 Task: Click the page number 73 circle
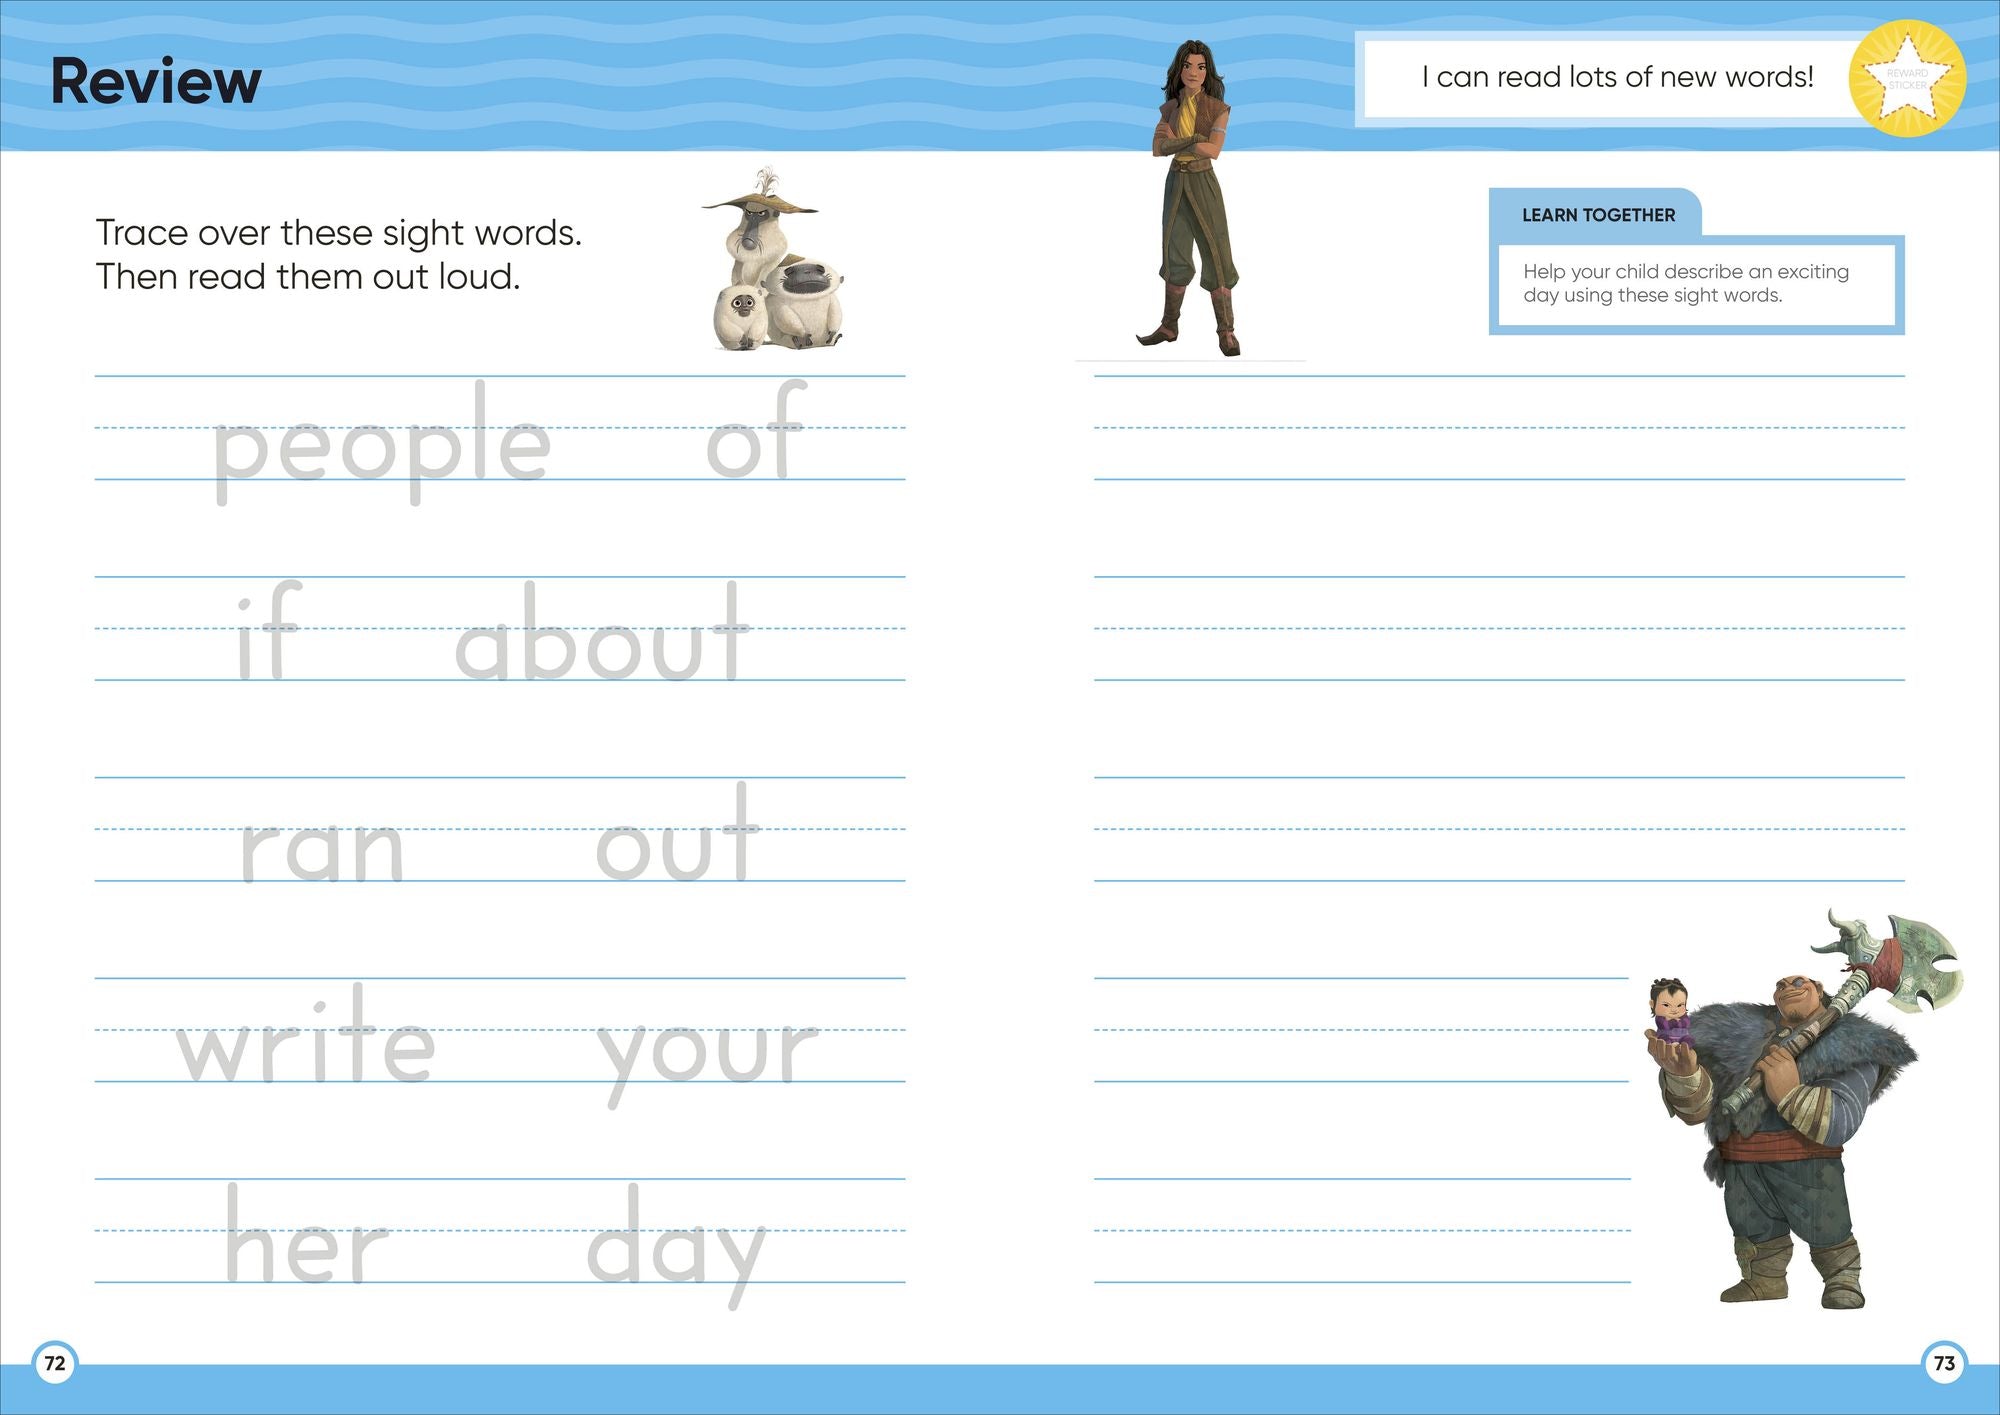(x=1944, y=1363)
